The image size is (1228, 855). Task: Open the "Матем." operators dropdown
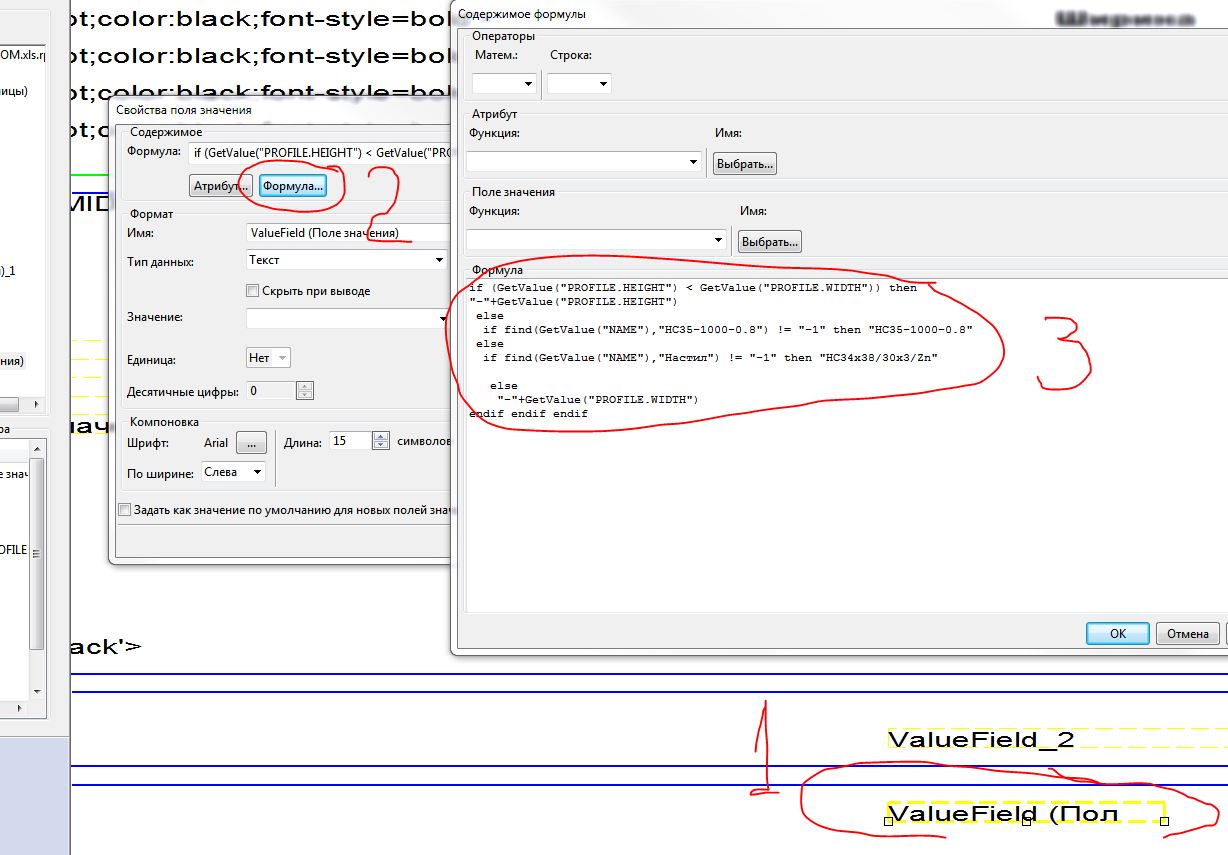(504, 84)
